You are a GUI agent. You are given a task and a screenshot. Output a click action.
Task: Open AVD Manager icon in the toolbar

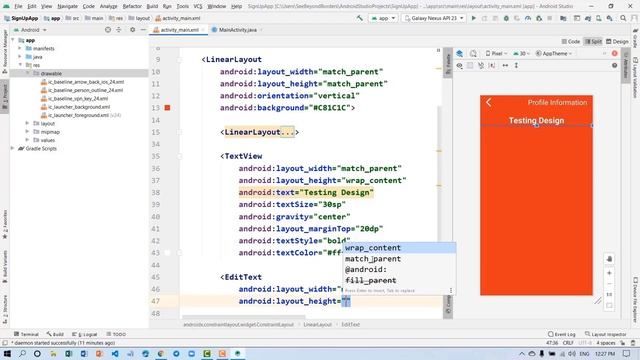[599, 18]
